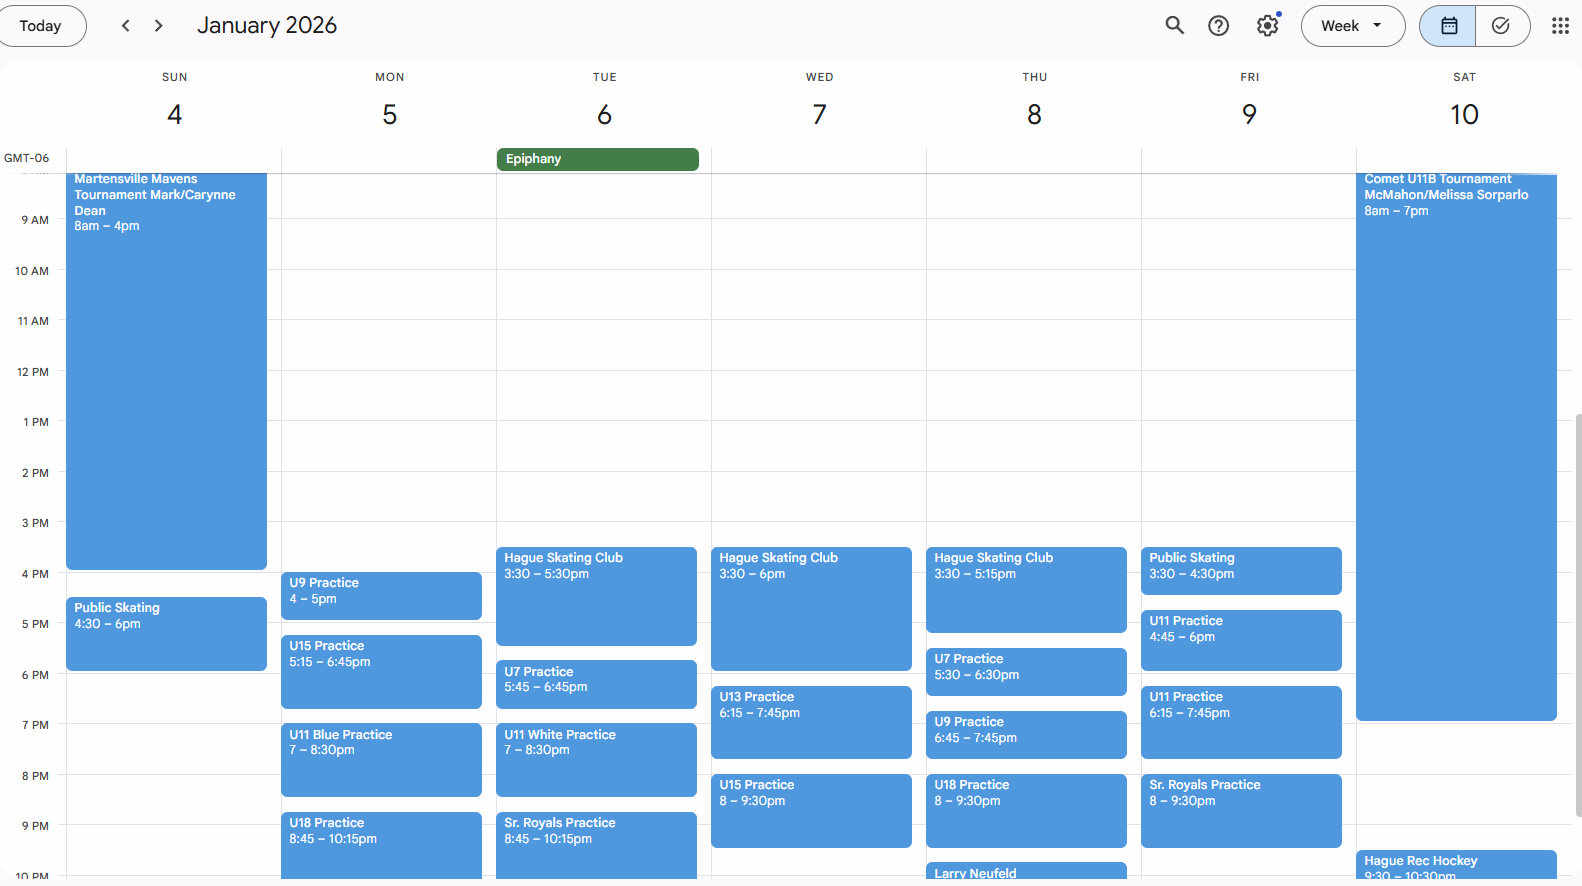This screenshot has width=1582, height=886.
Task: Open the Google apps grid
Action: pos(1559,26)
